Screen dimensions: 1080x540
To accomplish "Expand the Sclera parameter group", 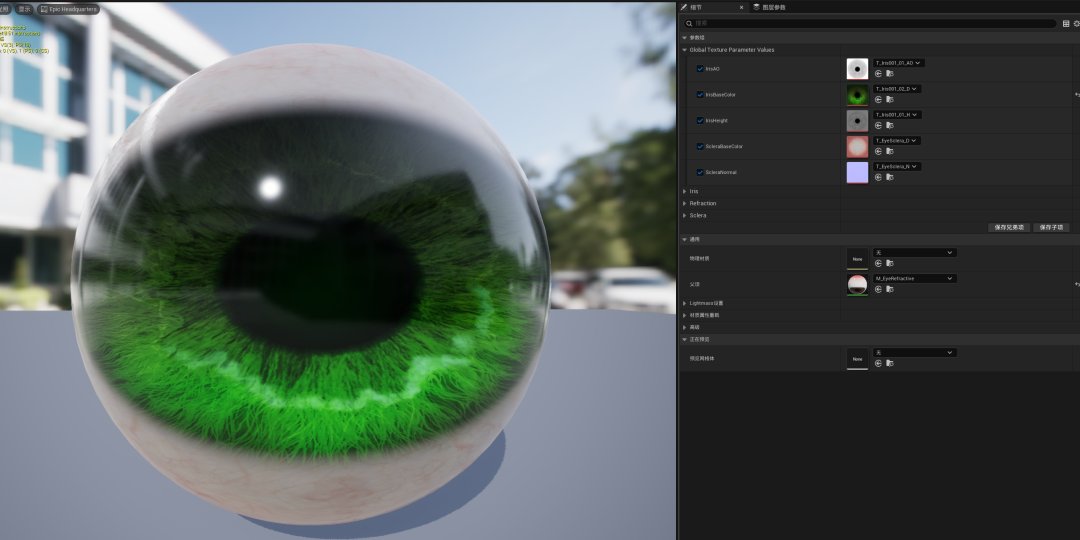I will pyautogui.click(x=685, y=216).
